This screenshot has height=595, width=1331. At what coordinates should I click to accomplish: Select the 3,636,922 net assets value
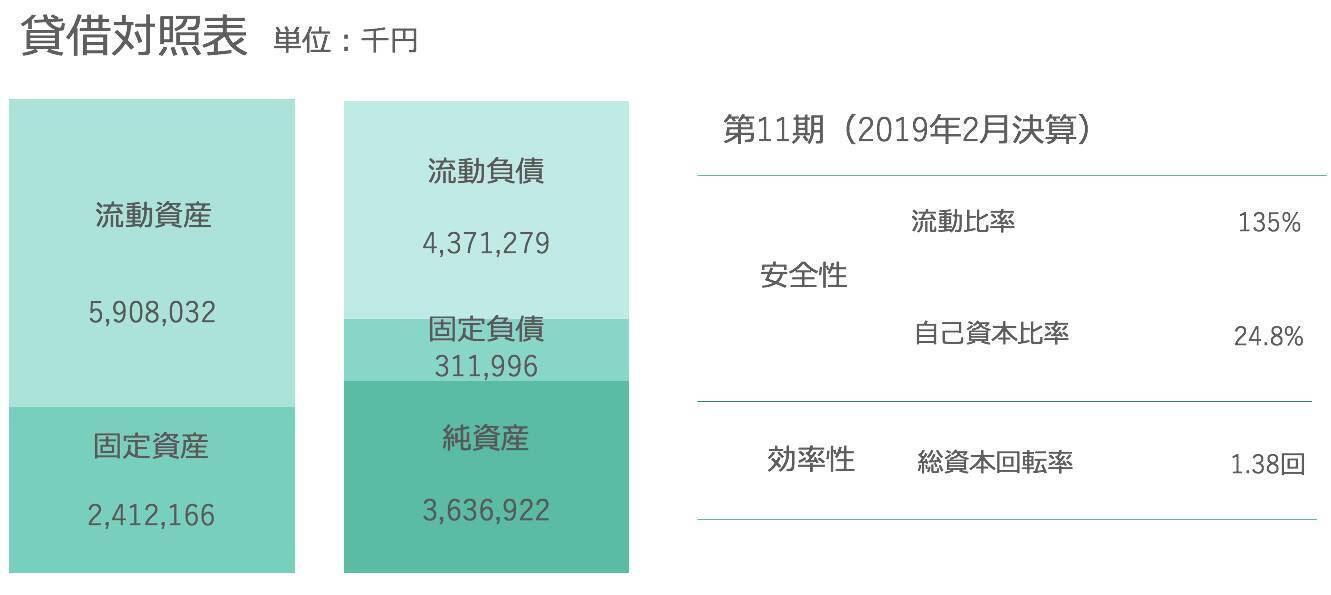[x=486, y=511]
